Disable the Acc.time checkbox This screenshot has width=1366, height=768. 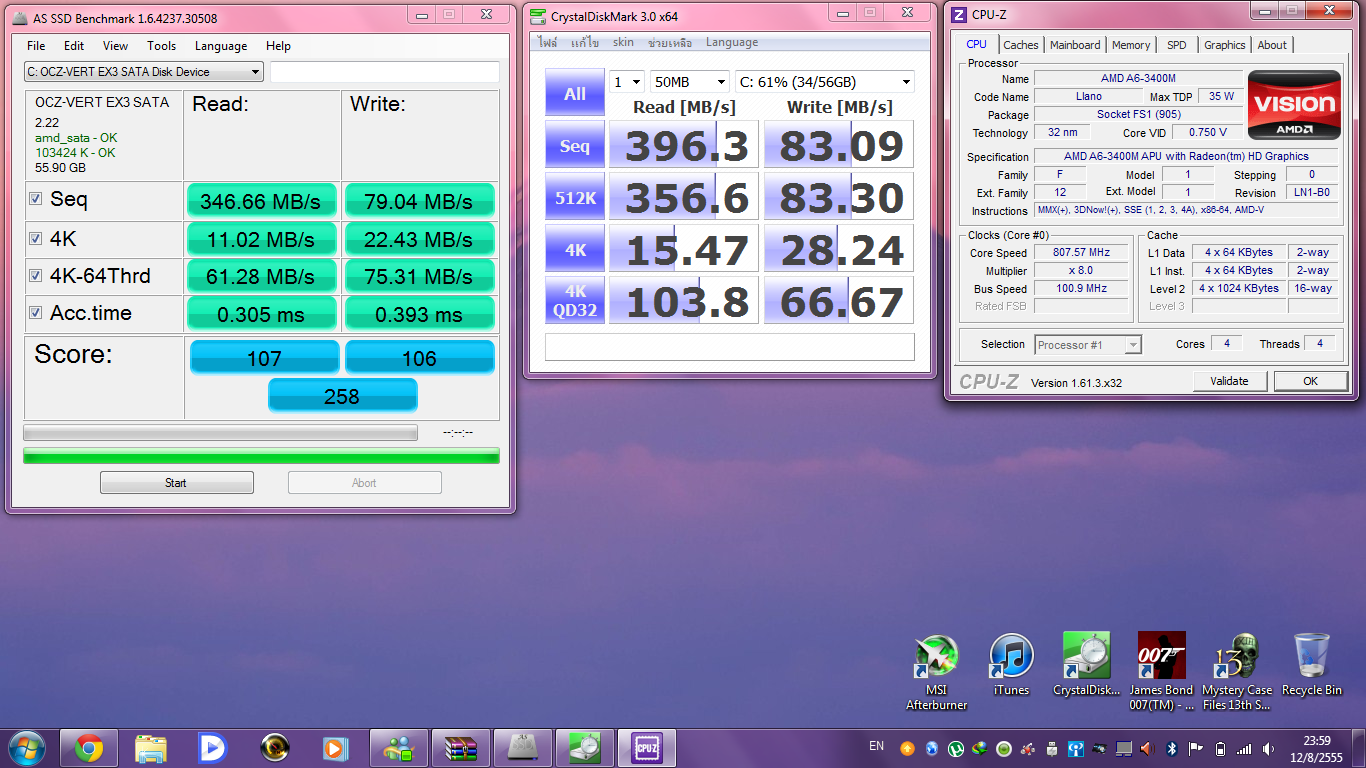(x=36, y=314)
